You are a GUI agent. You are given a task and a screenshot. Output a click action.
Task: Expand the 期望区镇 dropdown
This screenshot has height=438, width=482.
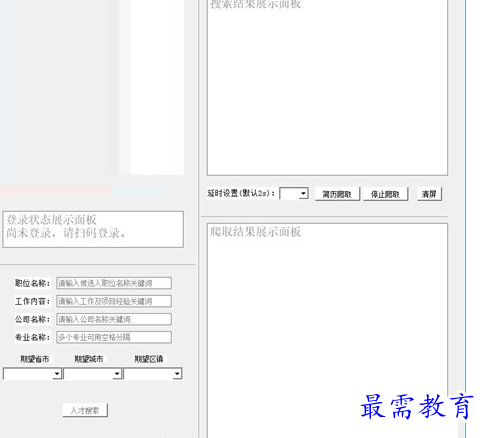click(153, 374)
